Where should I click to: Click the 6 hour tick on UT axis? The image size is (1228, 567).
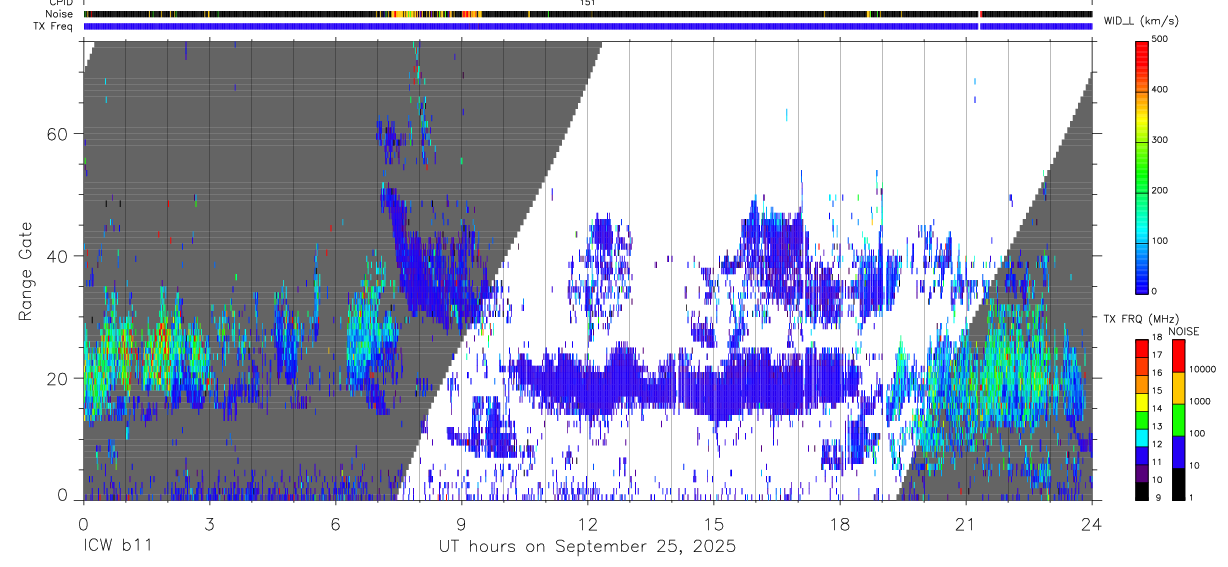(335, 524)
